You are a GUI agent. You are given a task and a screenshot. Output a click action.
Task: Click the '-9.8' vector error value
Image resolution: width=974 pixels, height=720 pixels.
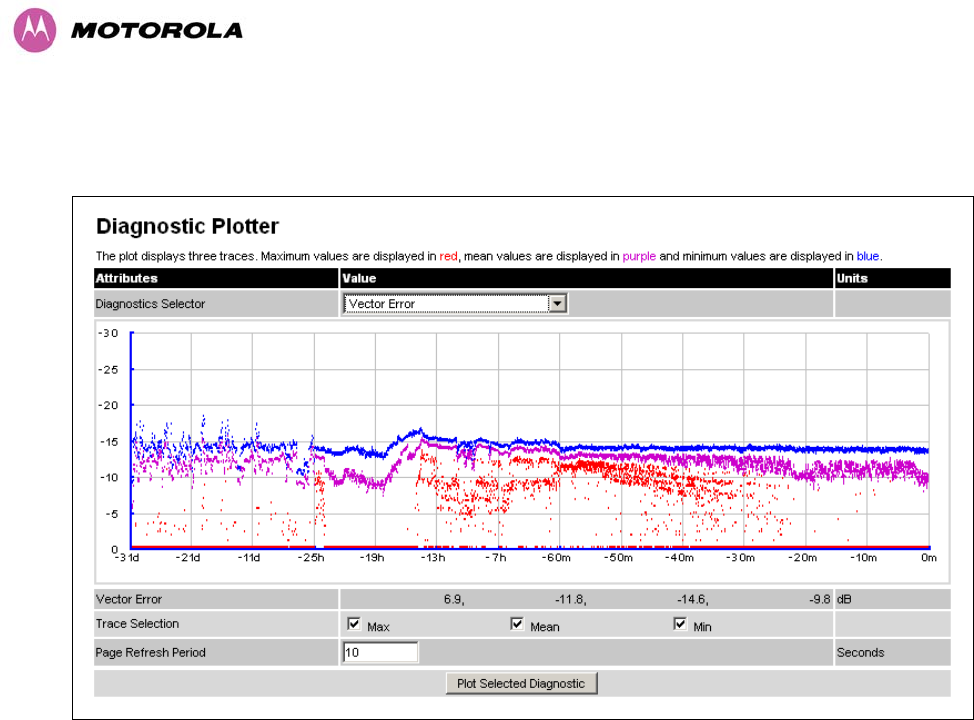pos(819,599)
